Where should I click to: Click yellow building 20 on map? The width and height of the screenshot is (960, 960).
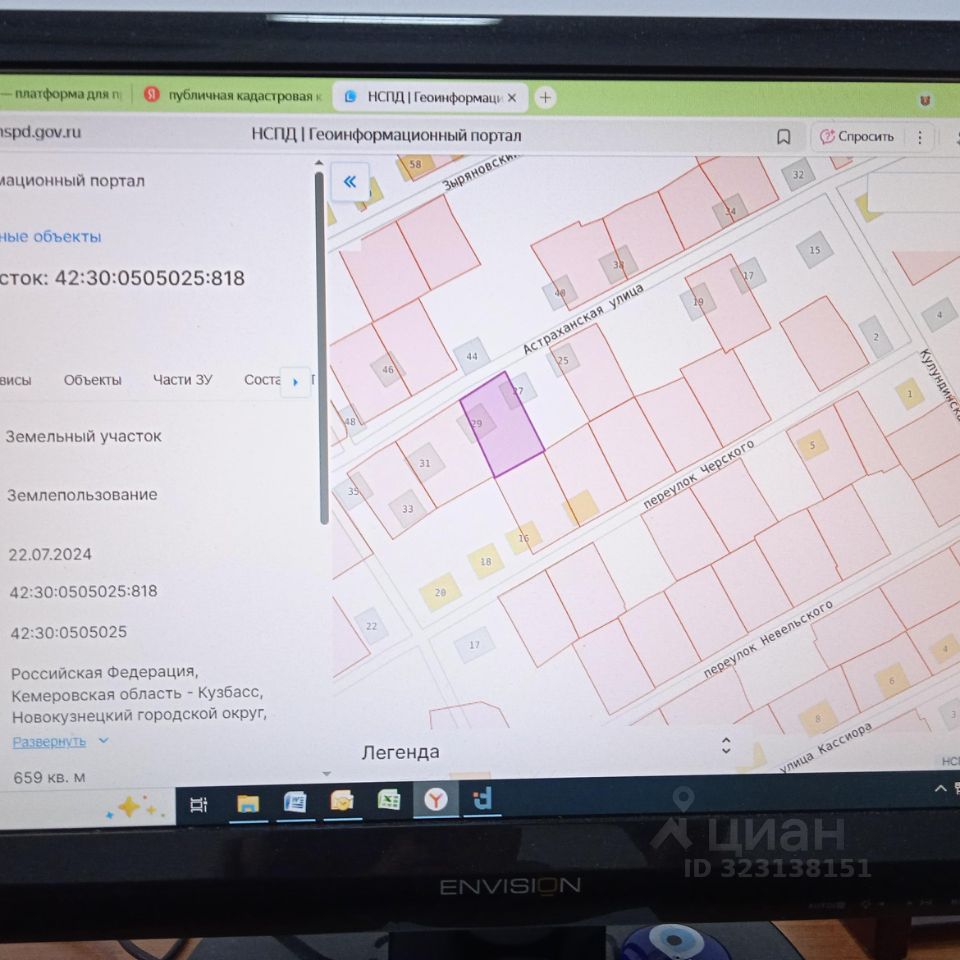pyautogui.click(x=440, y=592)
